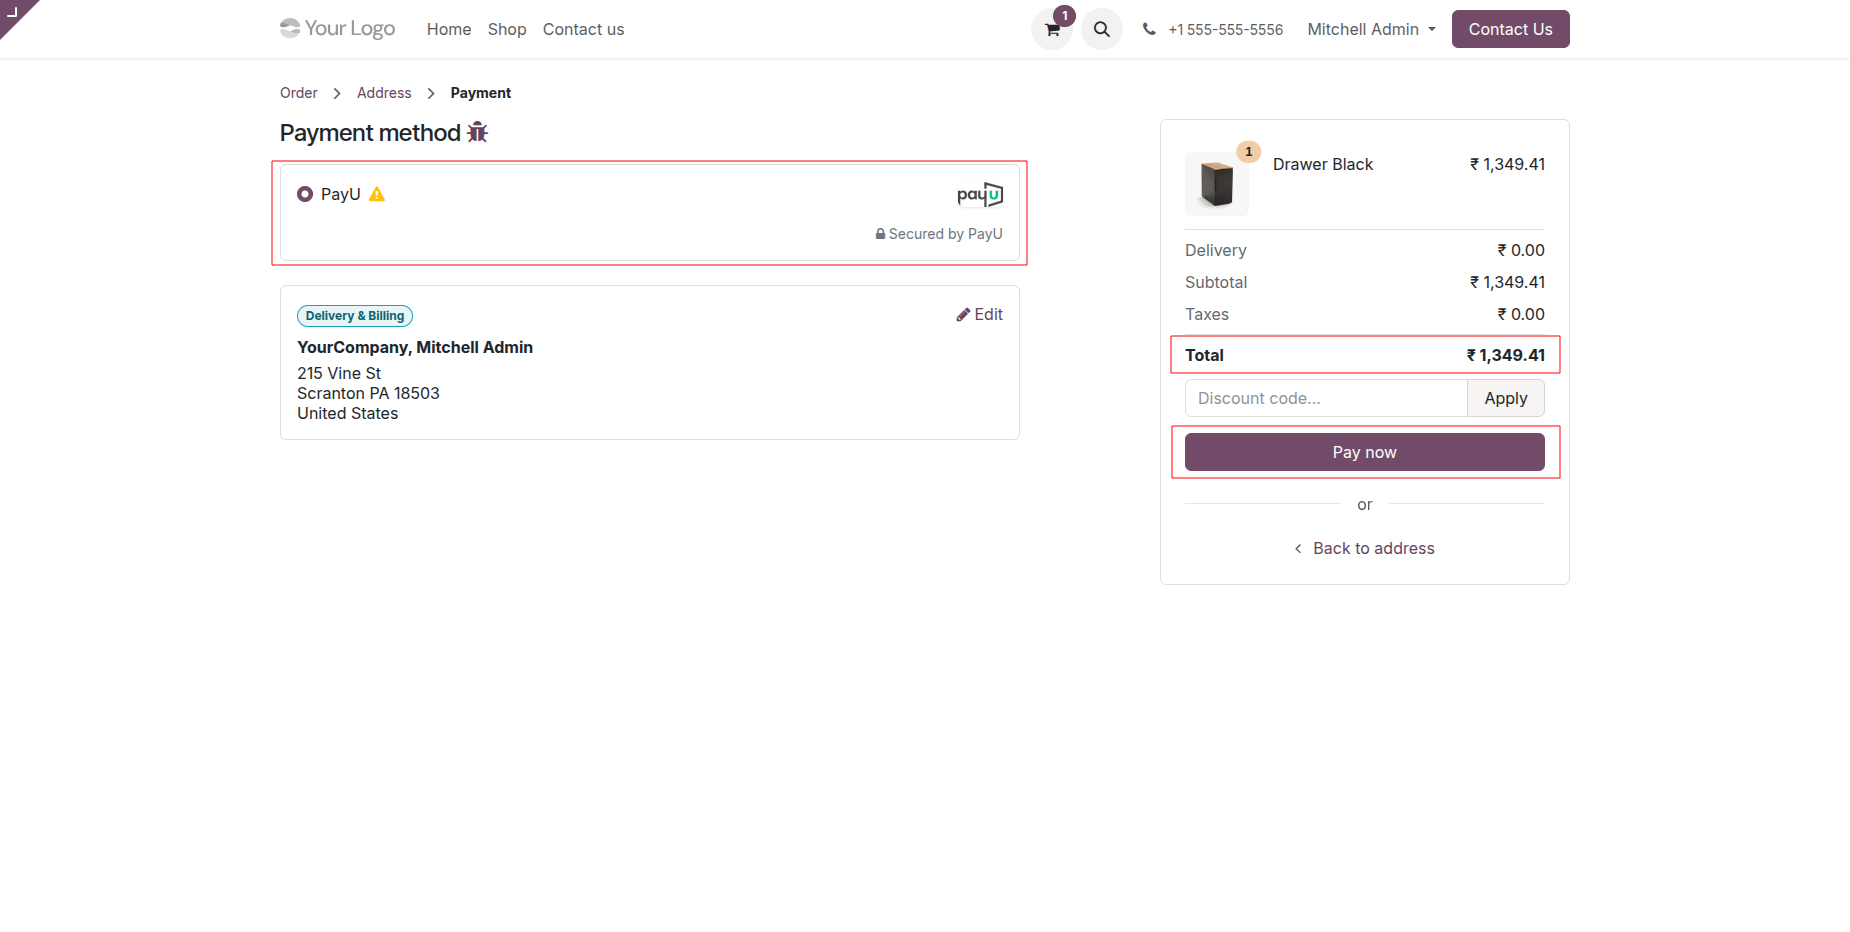
Task: Open the Shop menu item
Action: tap(507, 30)
